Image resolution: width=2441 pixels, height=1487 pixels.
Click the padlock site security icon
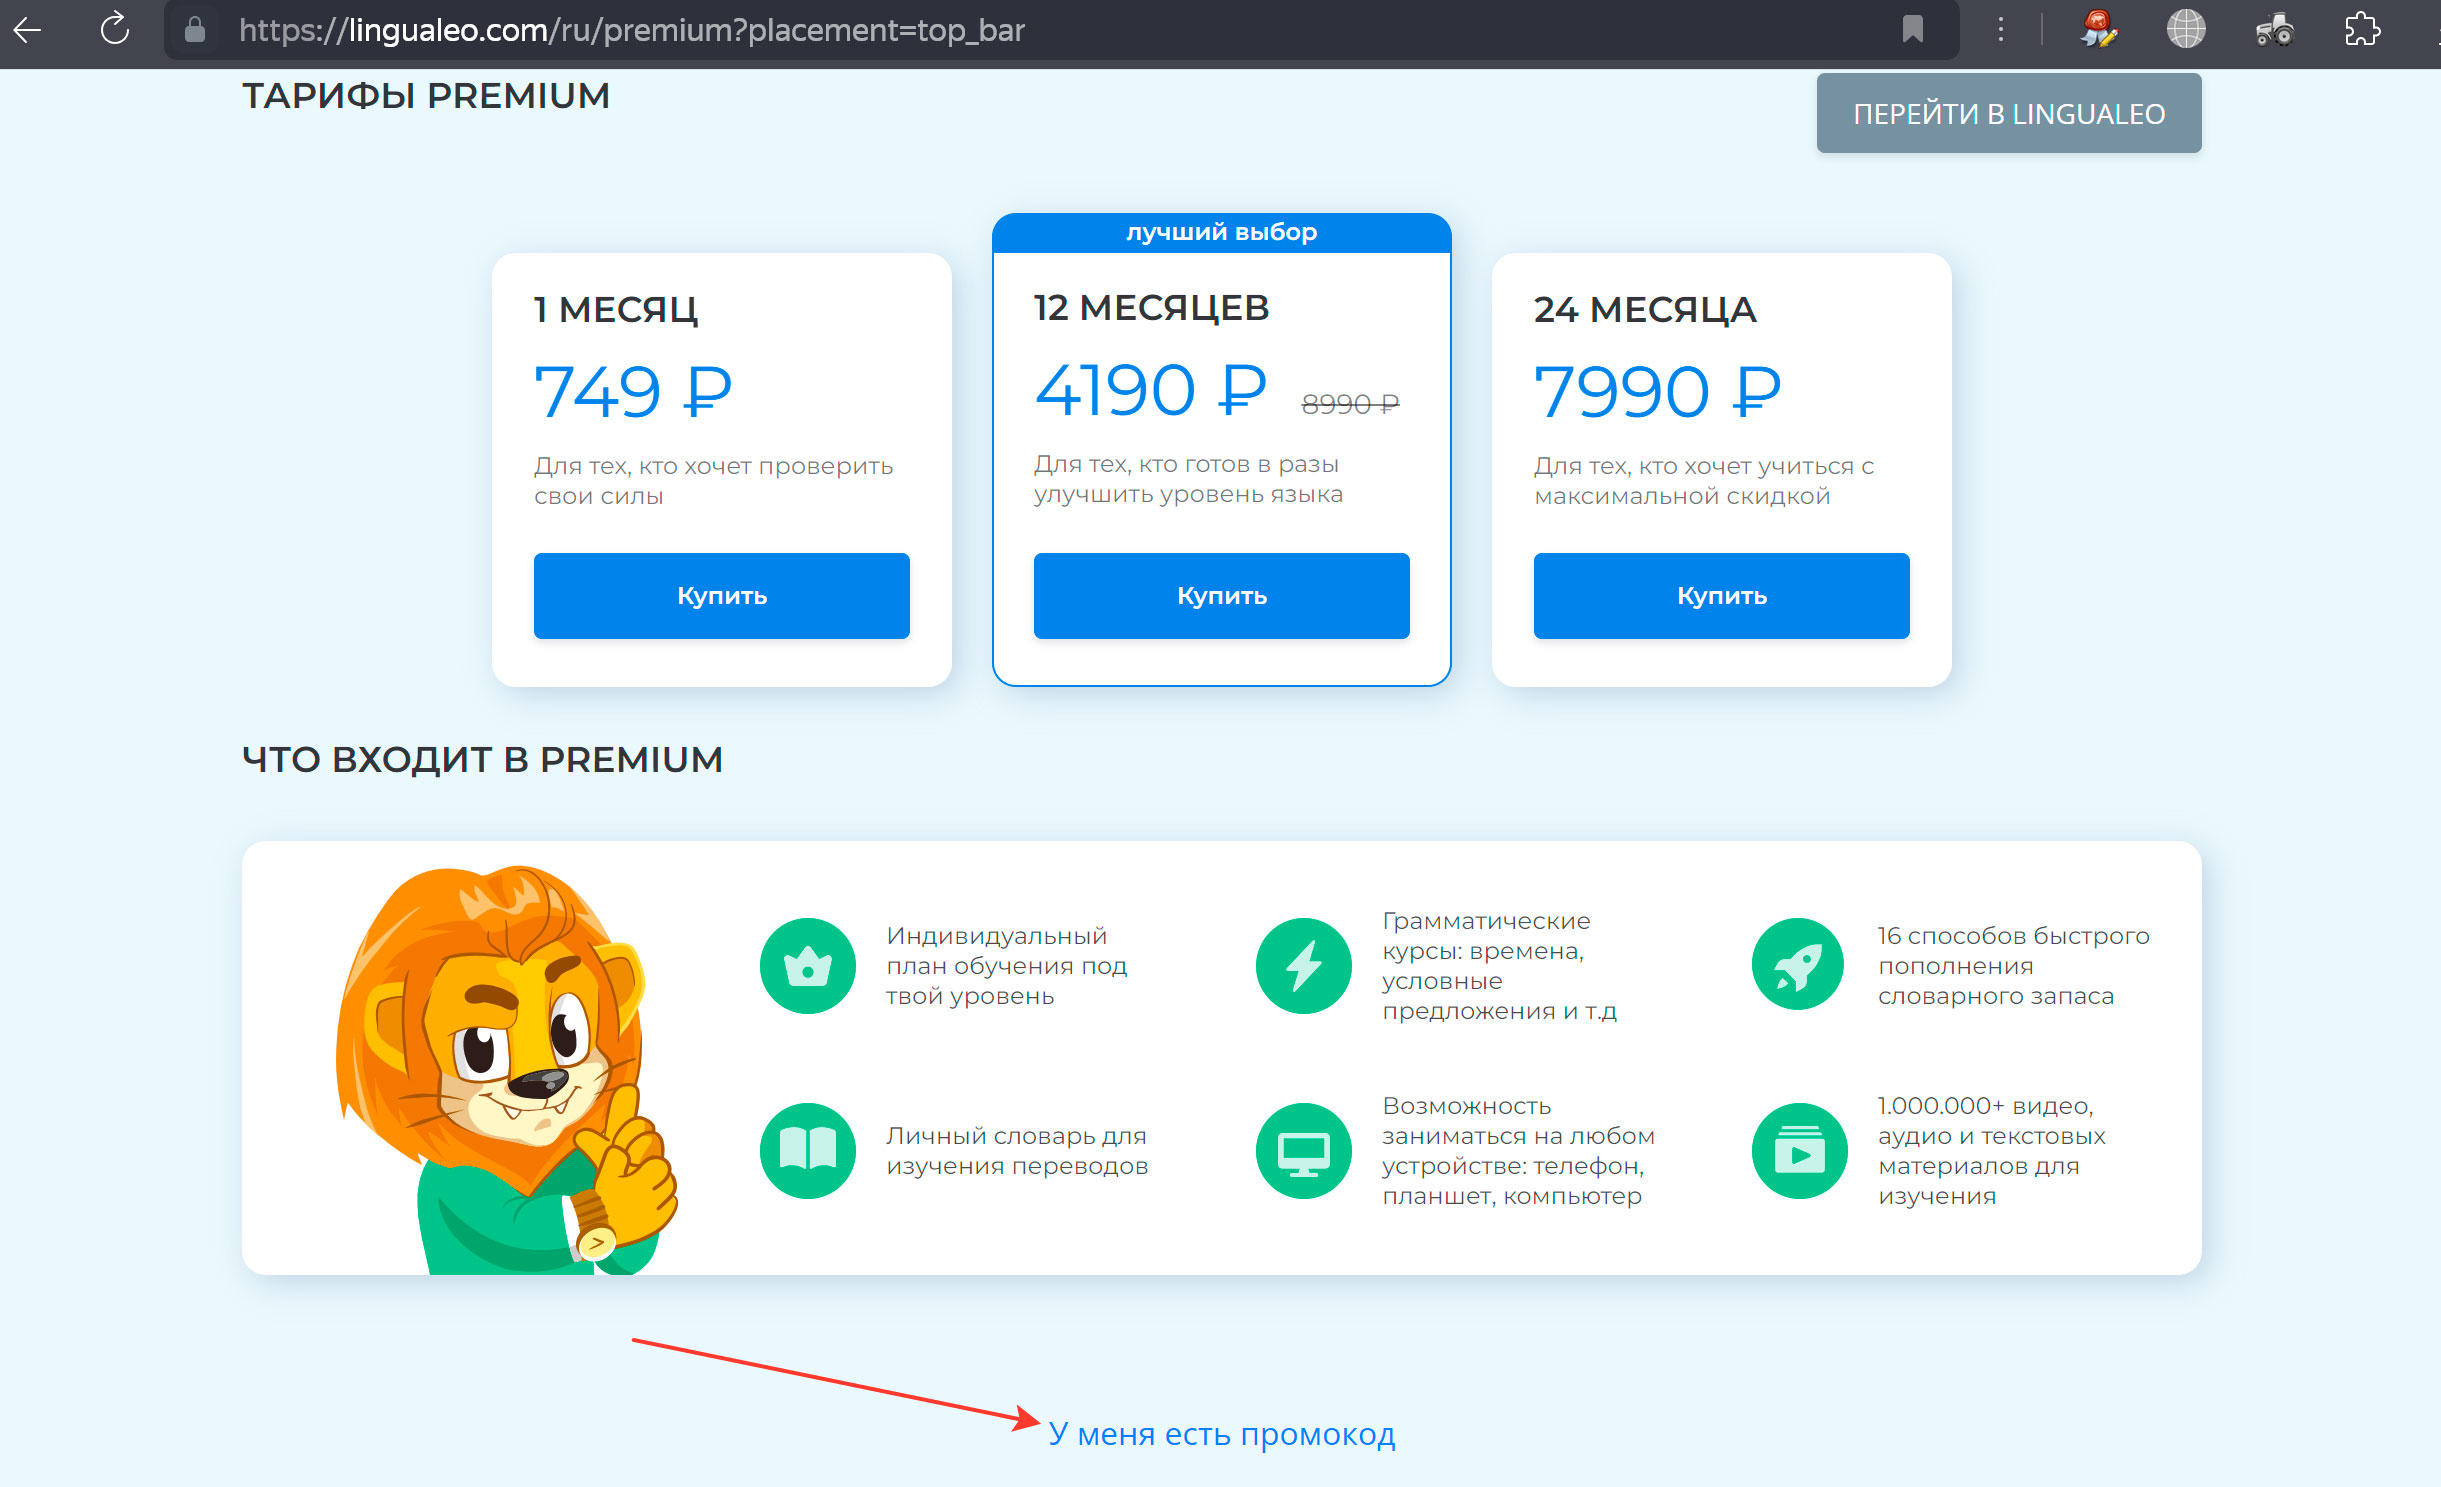[x=195, y=30]
